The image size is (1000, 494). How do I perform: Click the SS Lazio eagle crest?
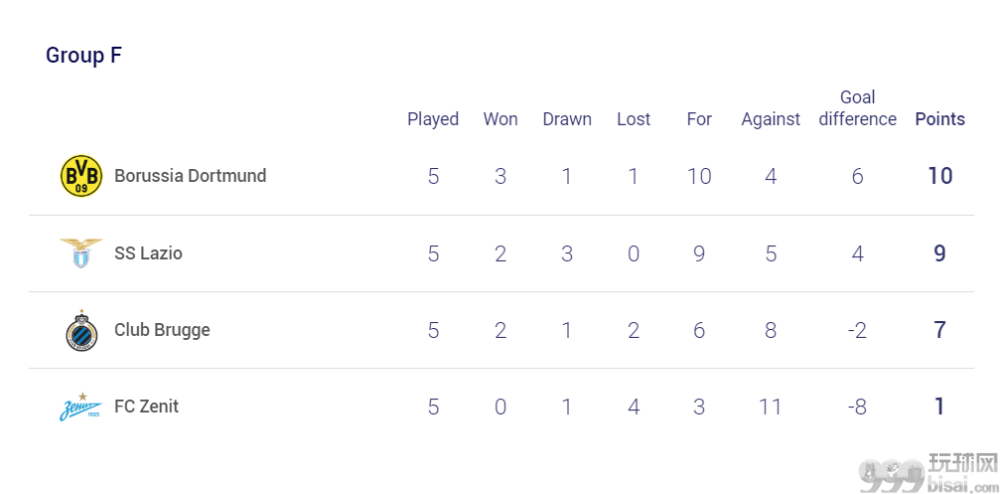coord(81,253)
